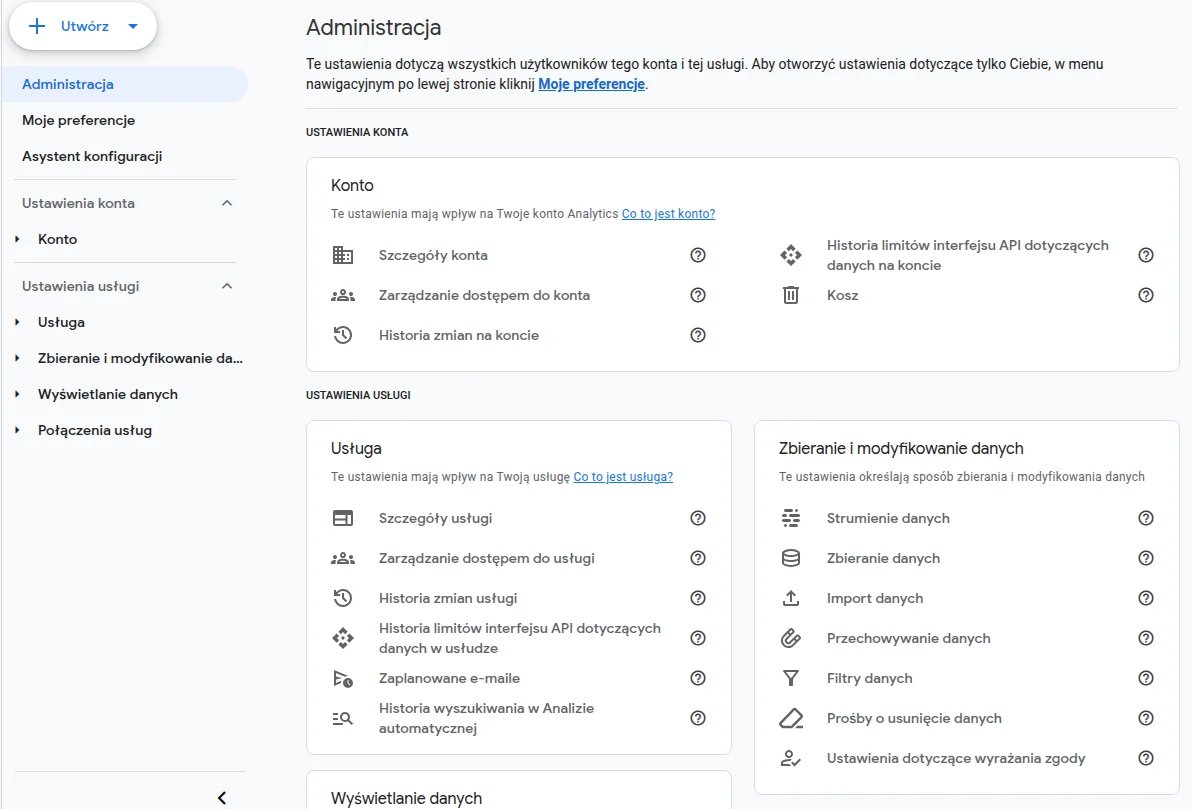
Task: Open help for Historia zmian na koncie
Action: tap(698, 335)
